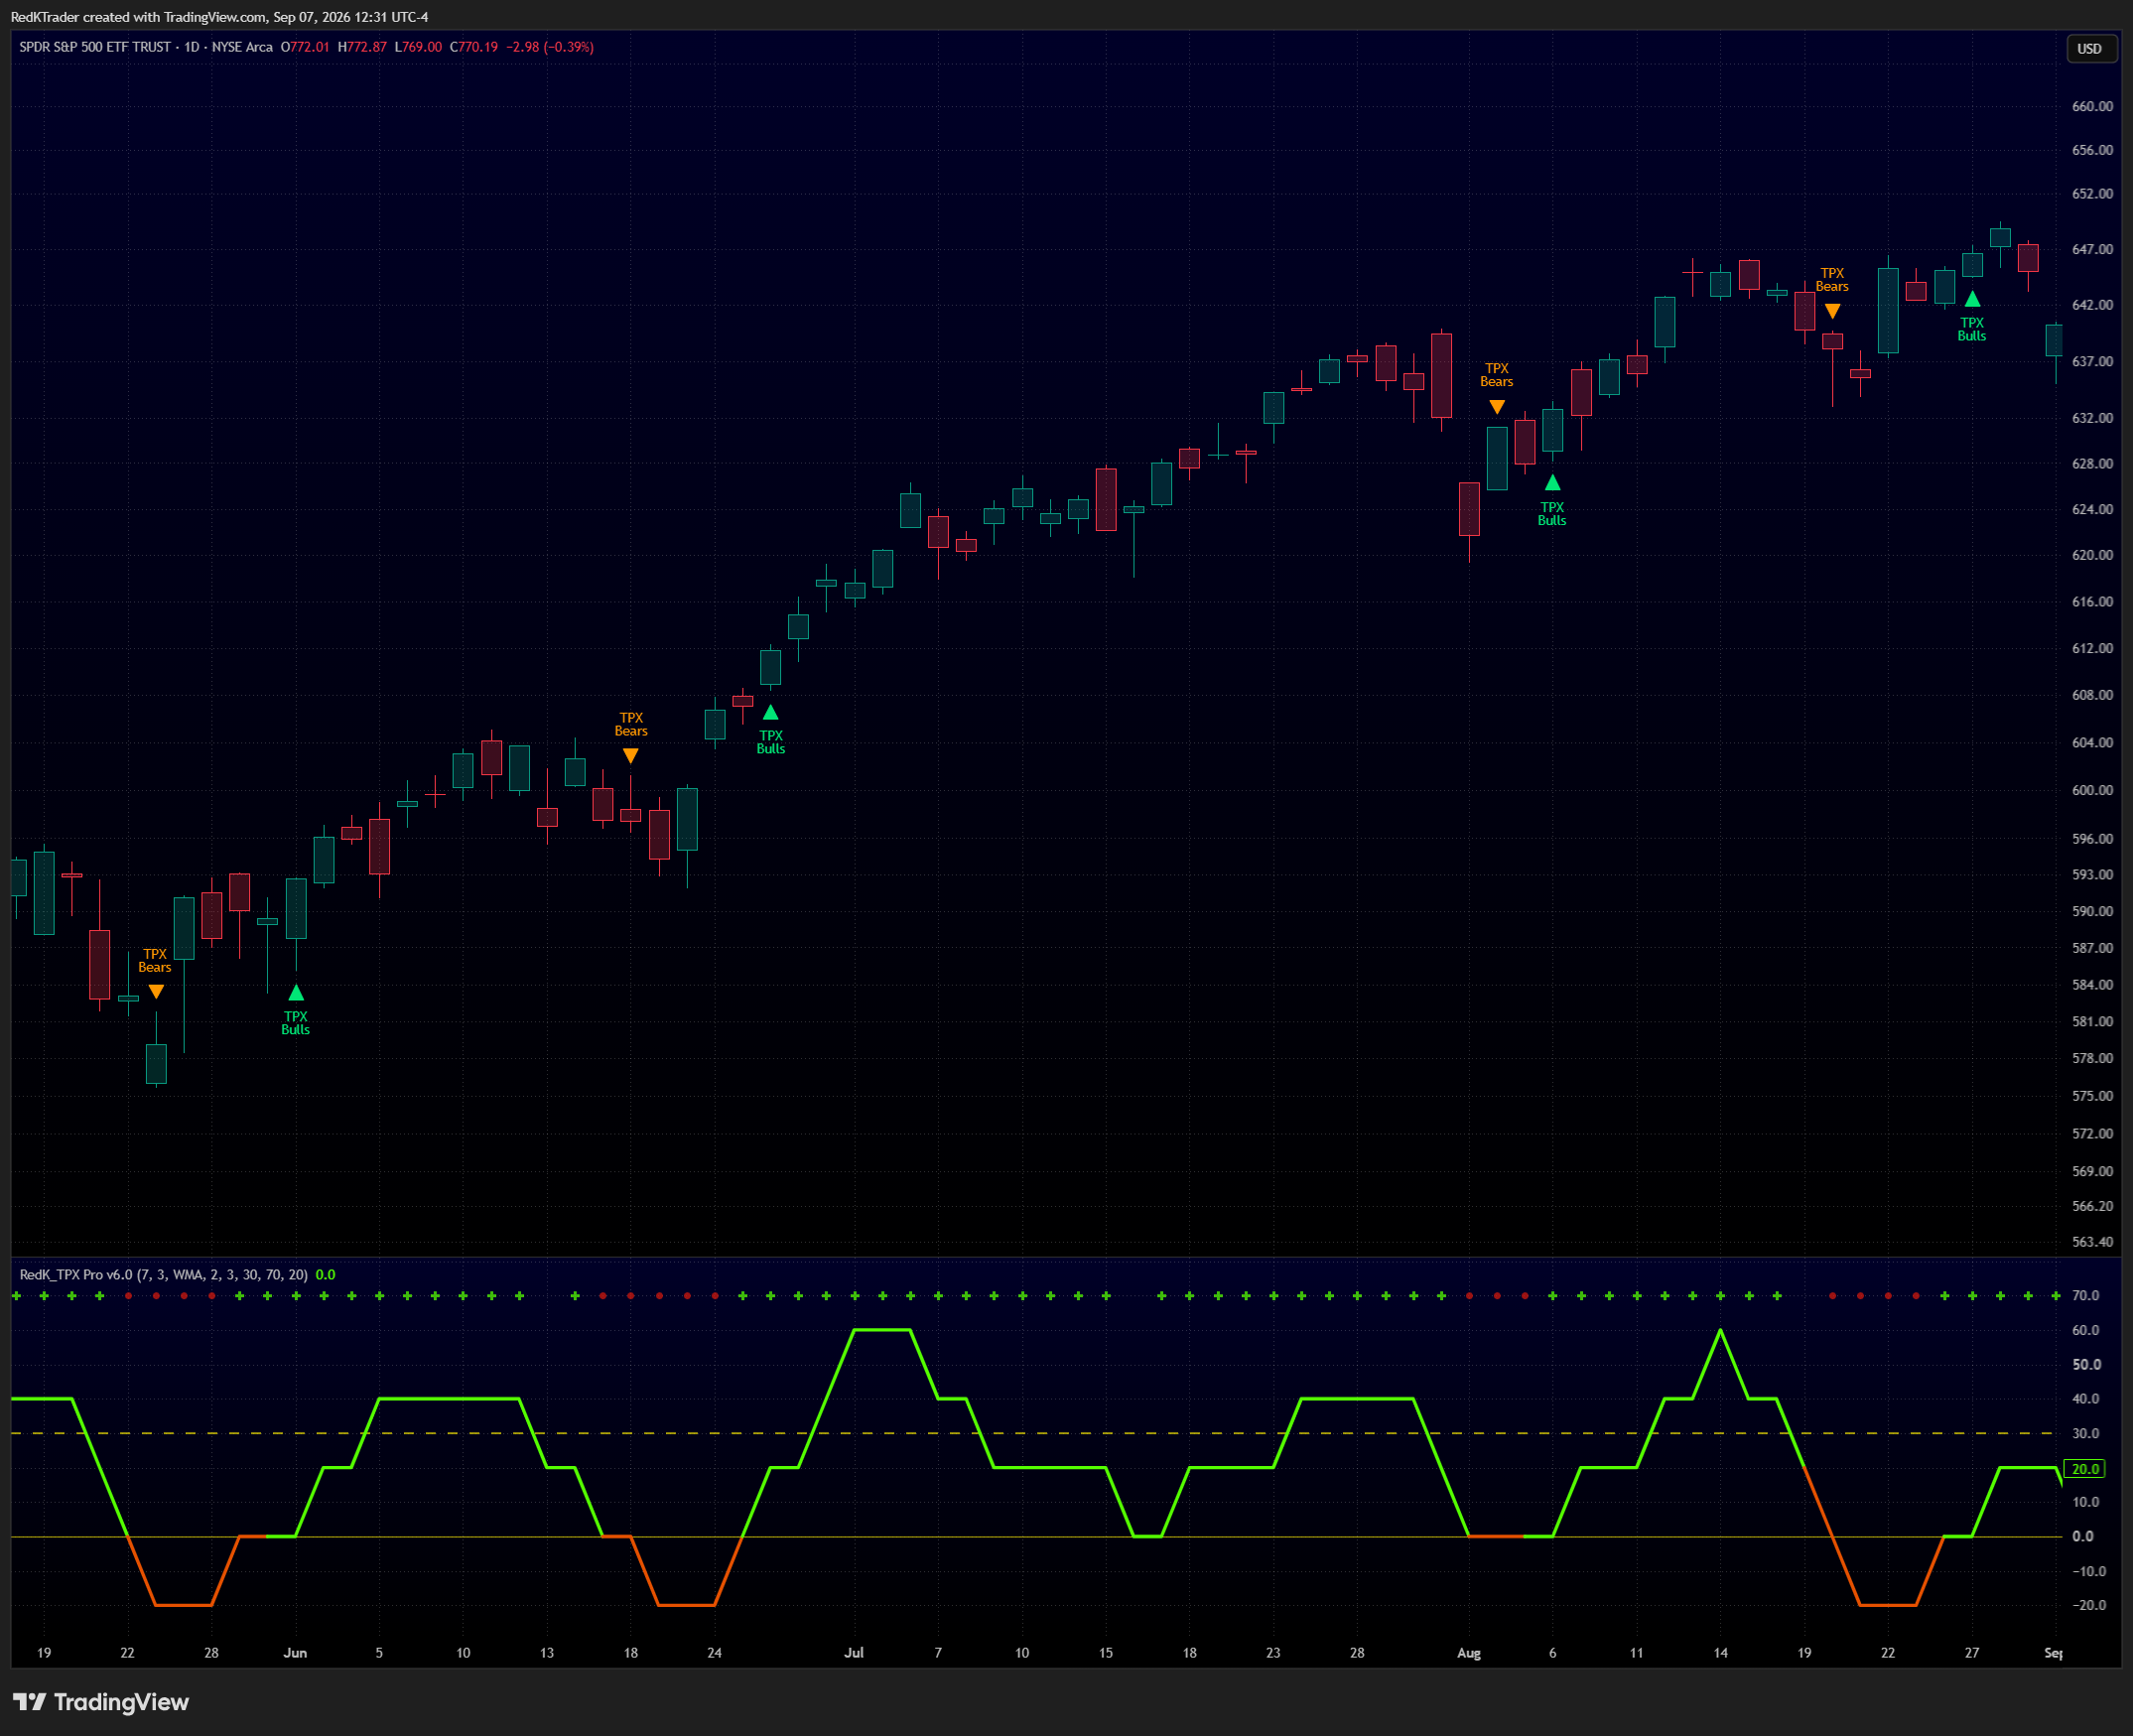Click the highlighted 20.0 indicator value label
This screenshot has height=1736, width=2133.
tap(2085, 1469)
